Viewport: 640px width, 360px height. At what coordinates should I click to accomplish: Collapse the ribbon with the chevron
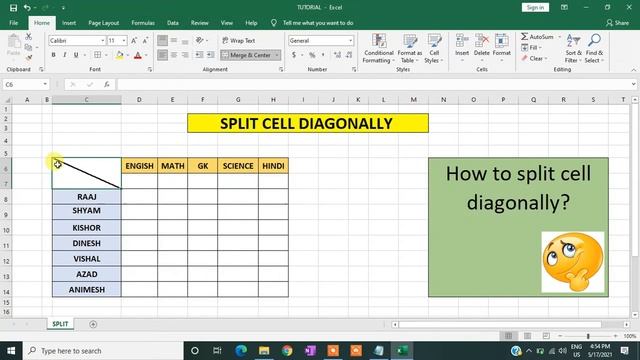tap(633, 70)
